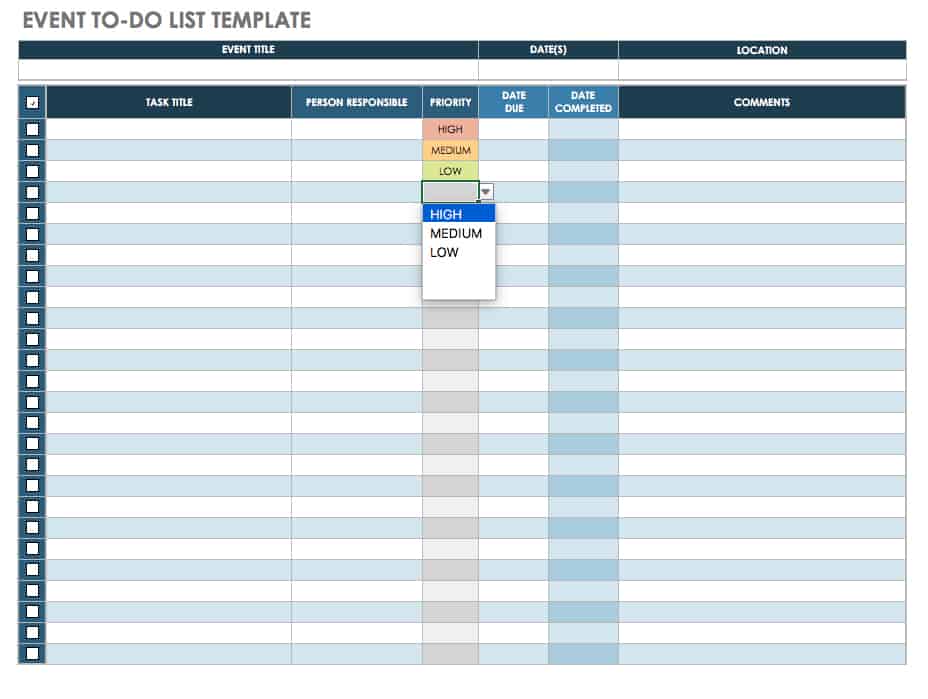Click the empty cell under LOCATION
The image size is (928, 699).
pos(762,69)
